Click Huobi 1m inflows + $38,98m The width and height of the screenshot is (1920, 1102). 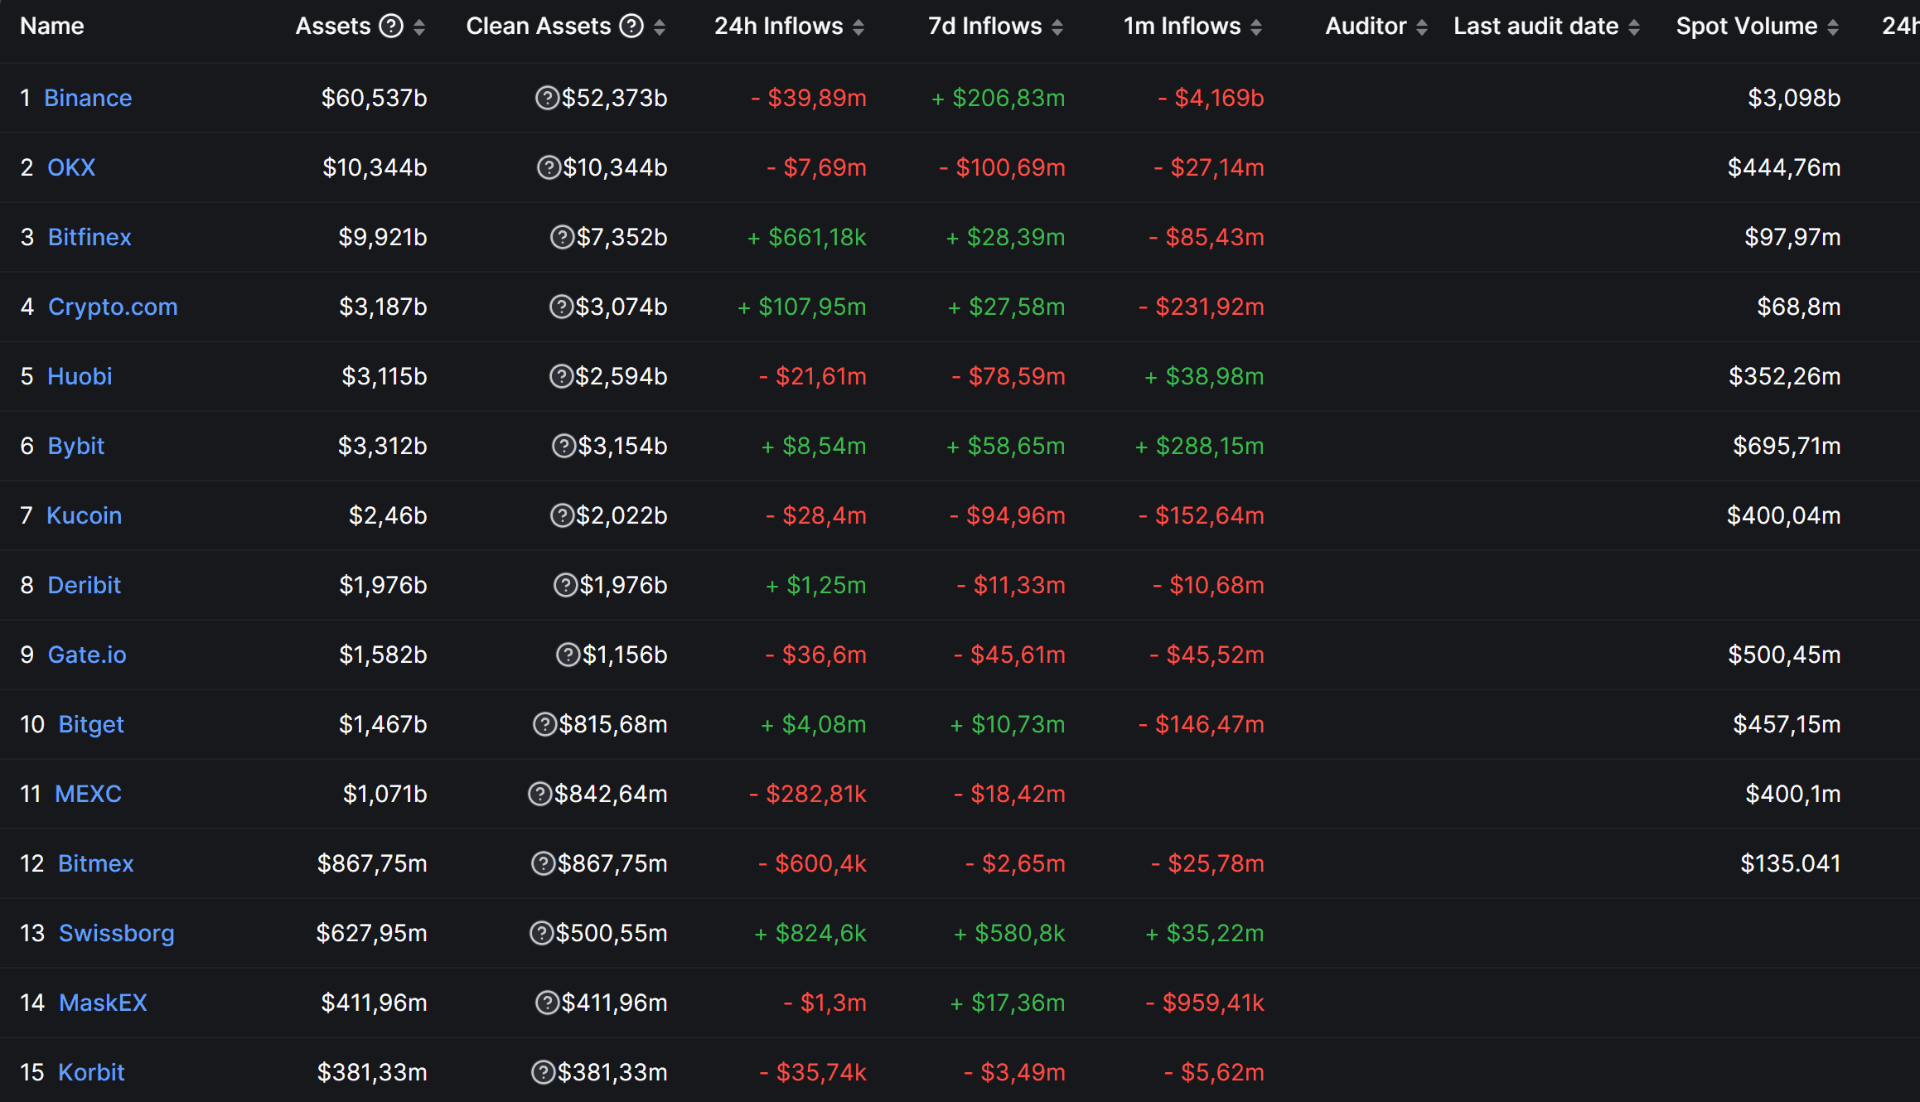pos(1204,377)
